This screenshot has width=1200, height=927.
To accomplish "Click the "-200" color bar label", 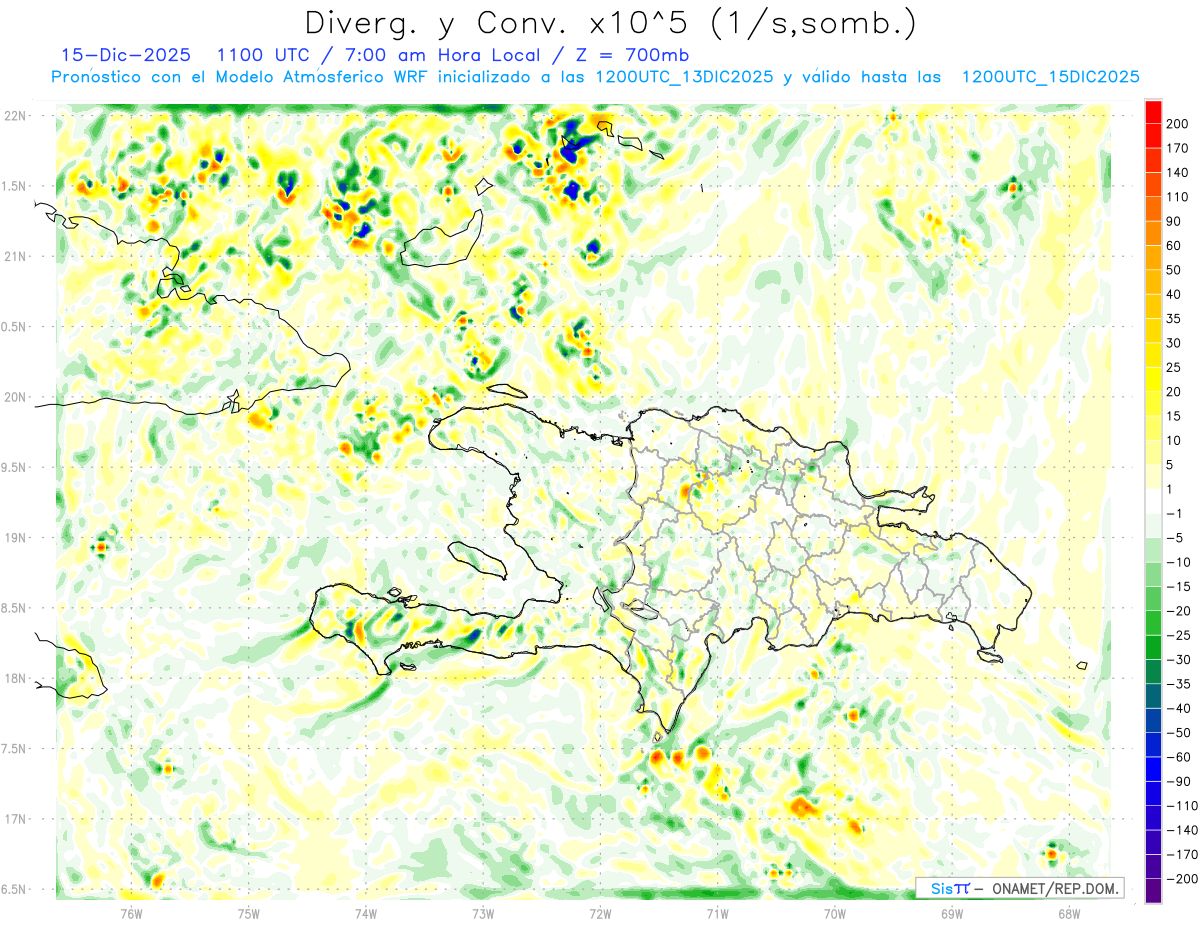I will (x=1184, y=879).
